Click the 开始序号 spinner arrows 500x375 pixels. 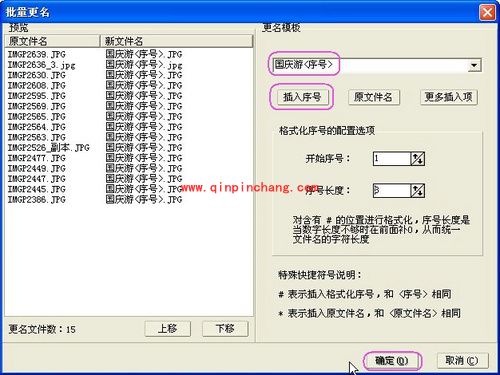(x=418, y=159)
